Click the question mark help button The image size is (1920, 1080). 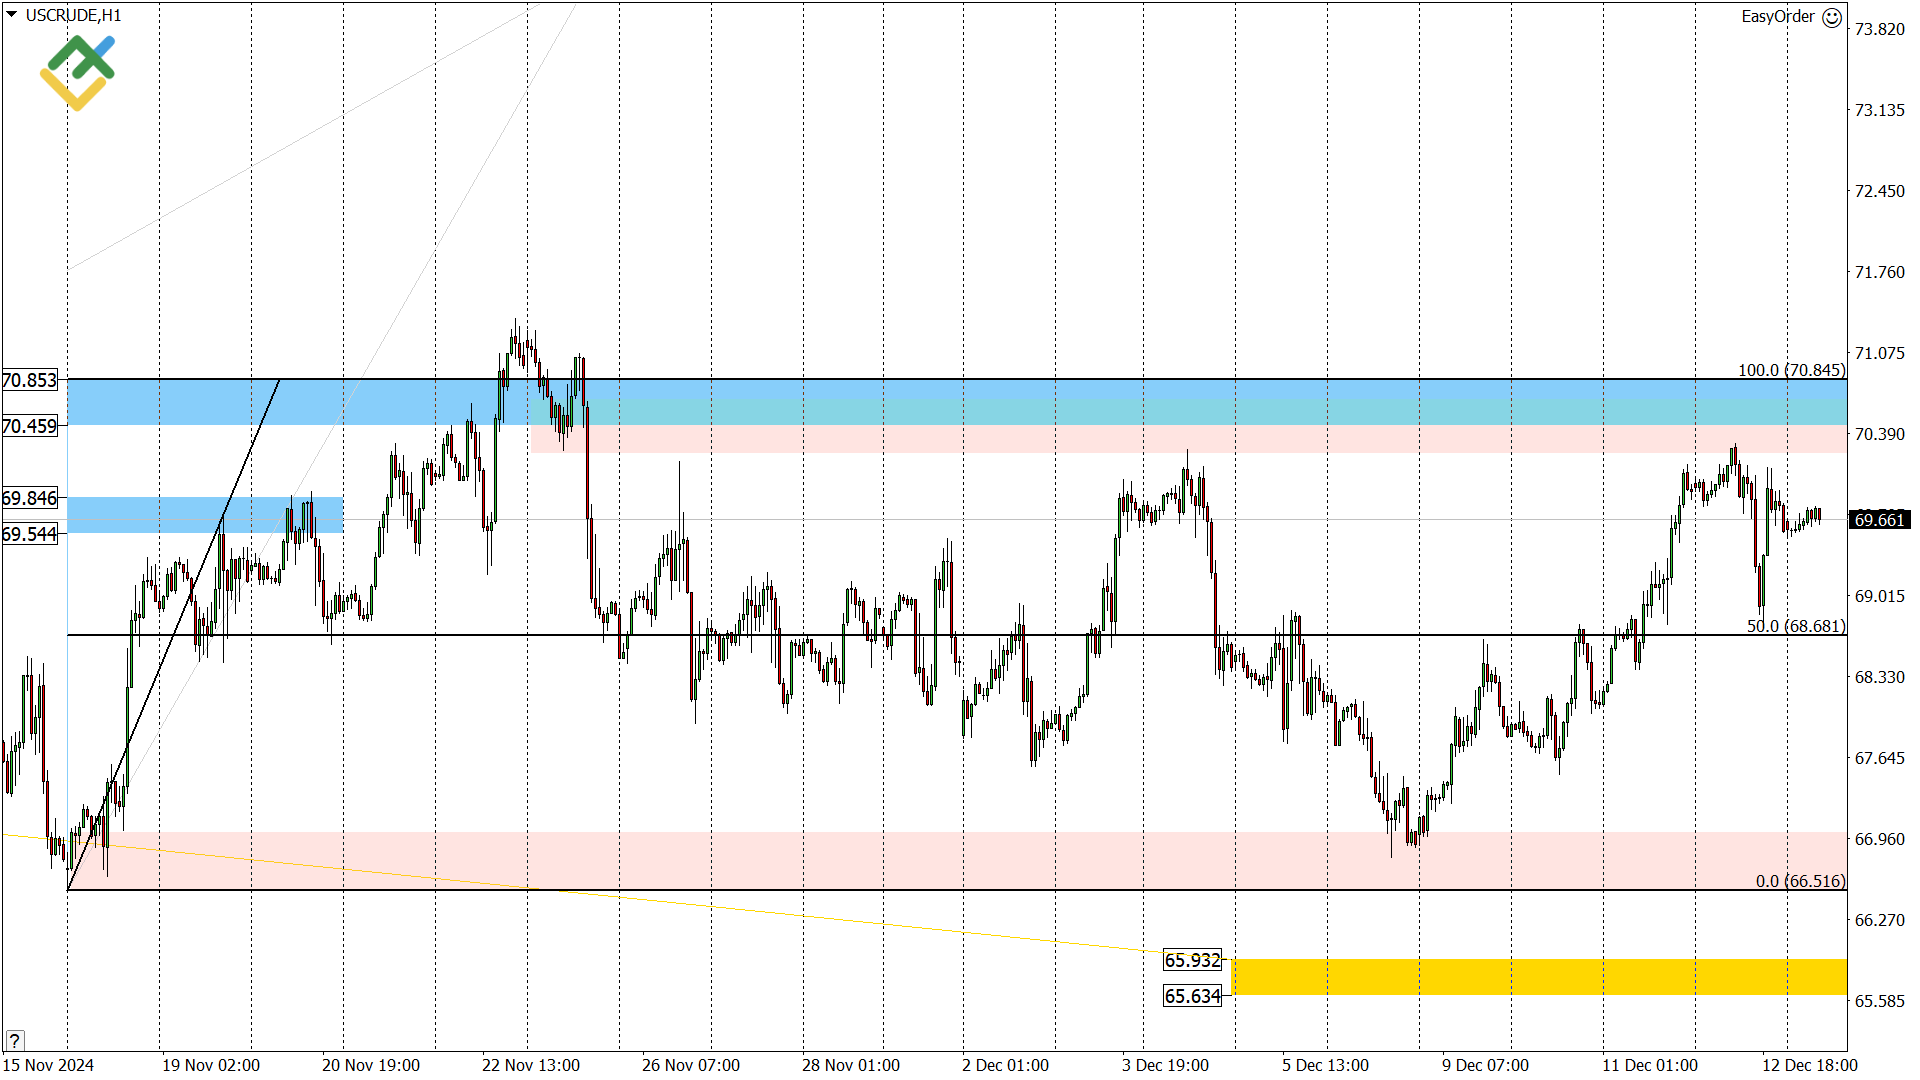click(x=14, y=1041)
